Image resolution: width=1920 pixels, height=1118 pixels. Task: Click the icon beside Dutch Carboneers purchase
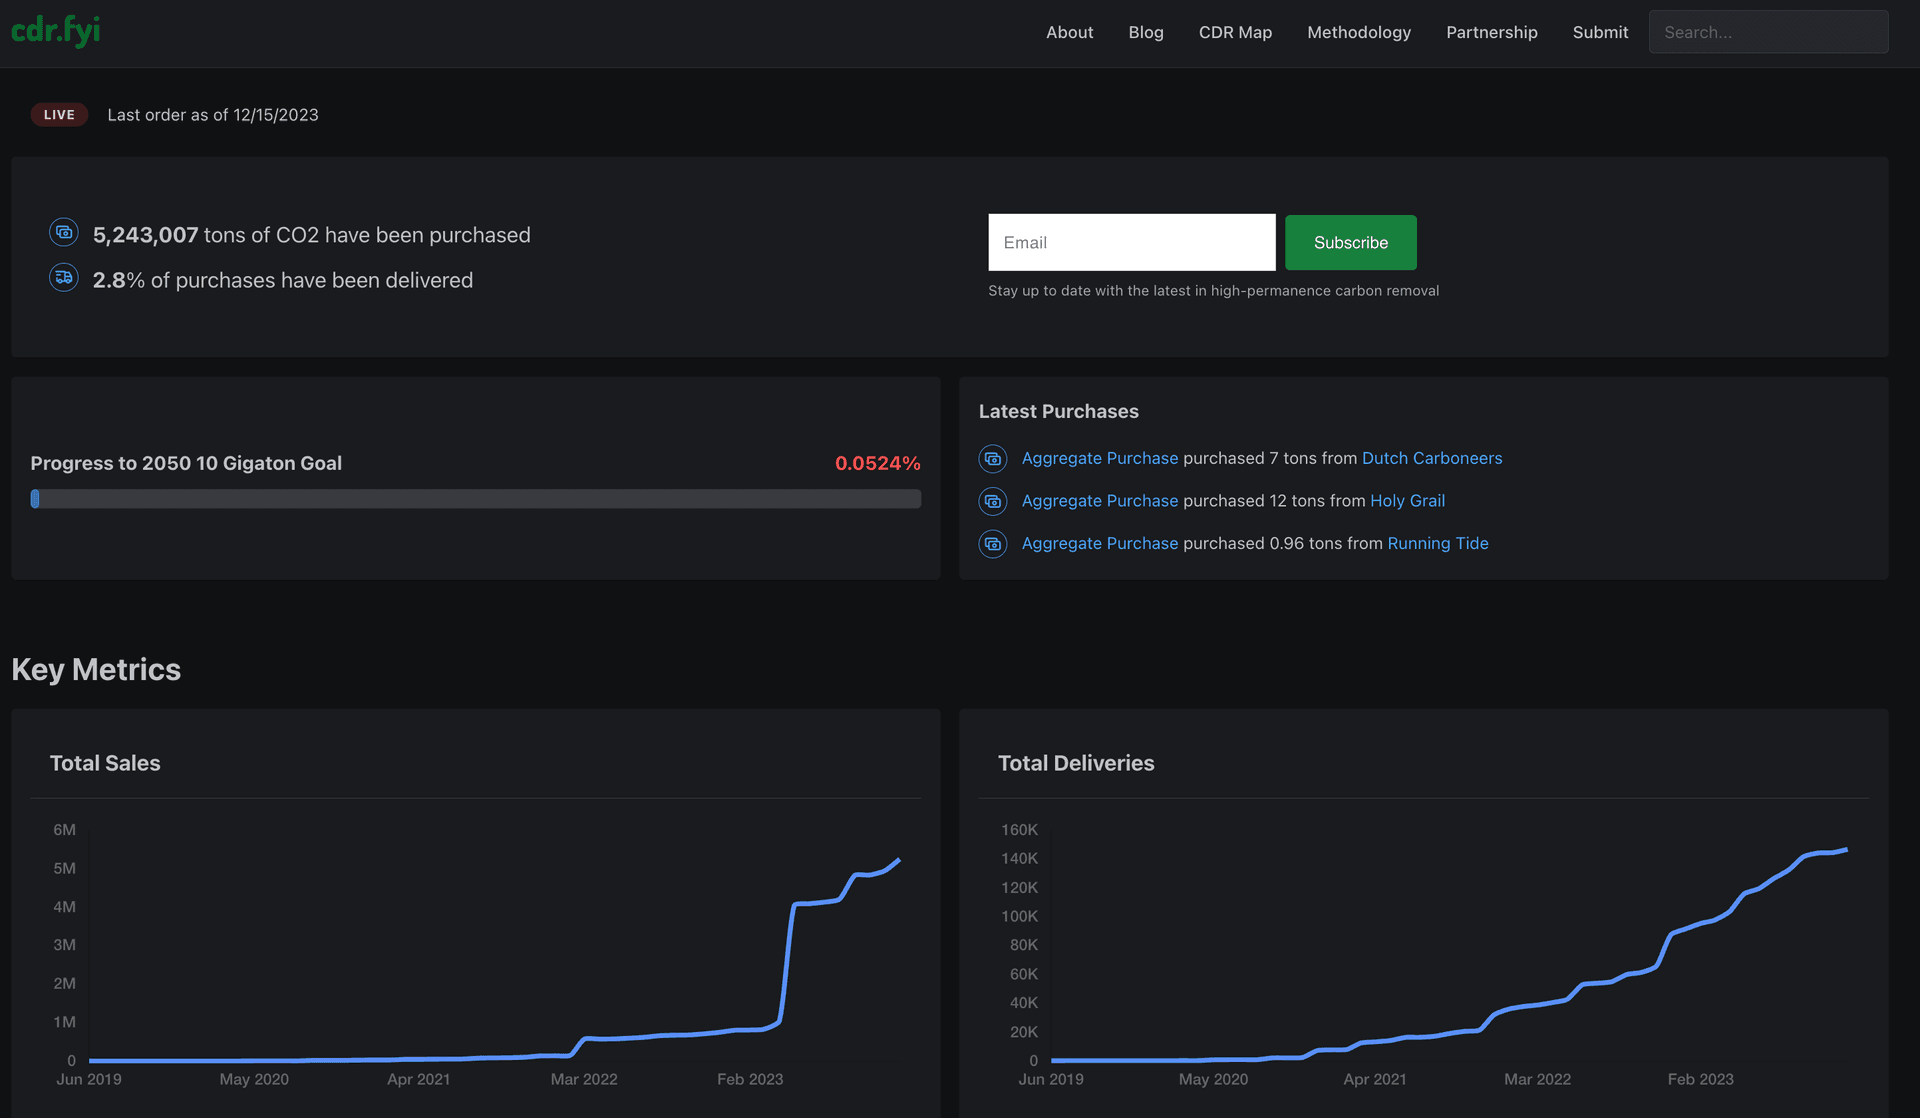993,459
